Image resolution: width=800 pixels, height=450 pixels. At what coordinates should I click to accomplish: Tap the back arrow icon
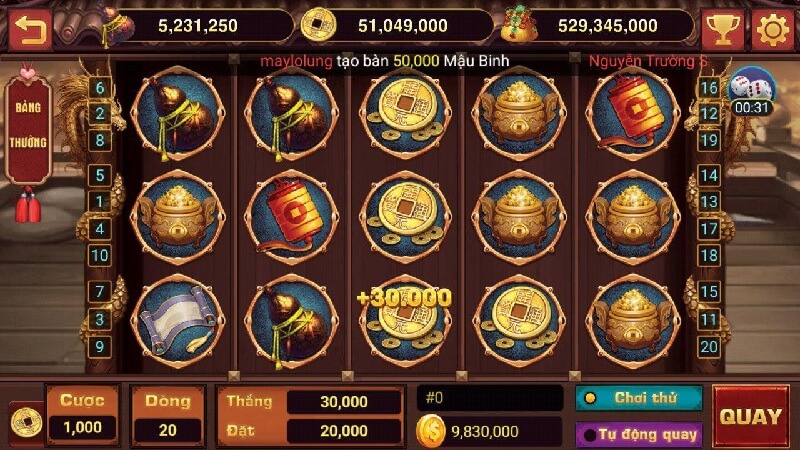tap(30, 30)
